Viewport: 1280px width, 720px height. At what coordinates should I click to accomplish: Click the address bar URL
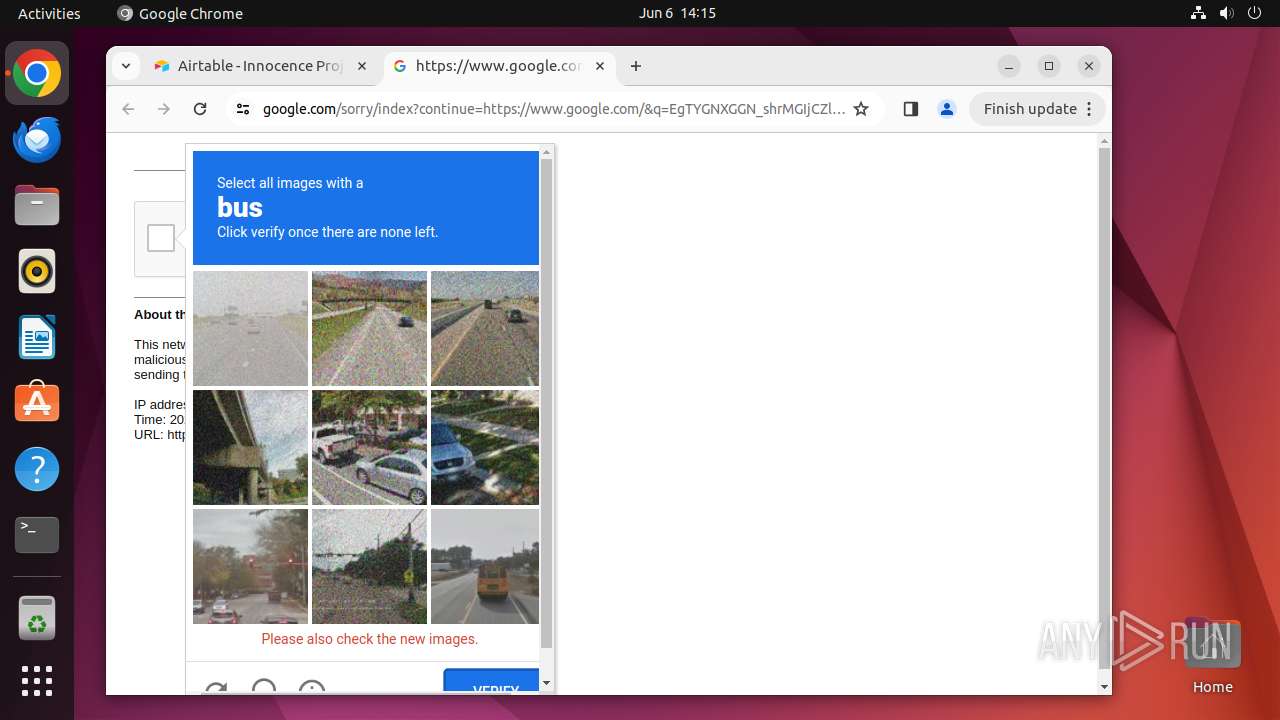[x=554, y=109]
